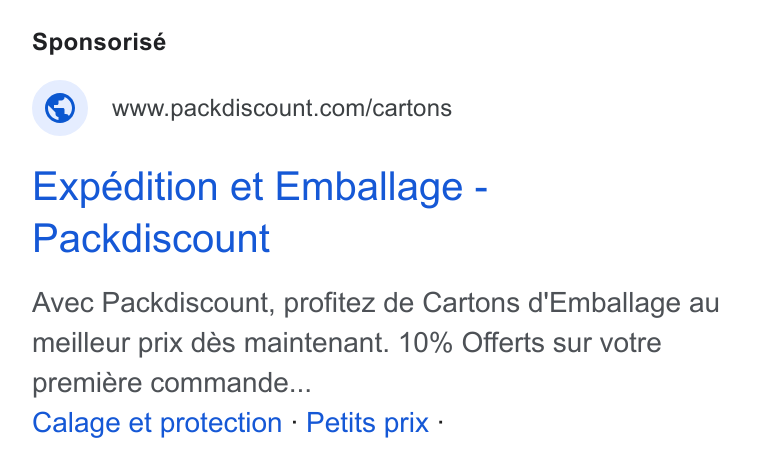Click the blue globe favicon icon
The height and width of the screenshot is (466, 760).
point(60,108)
